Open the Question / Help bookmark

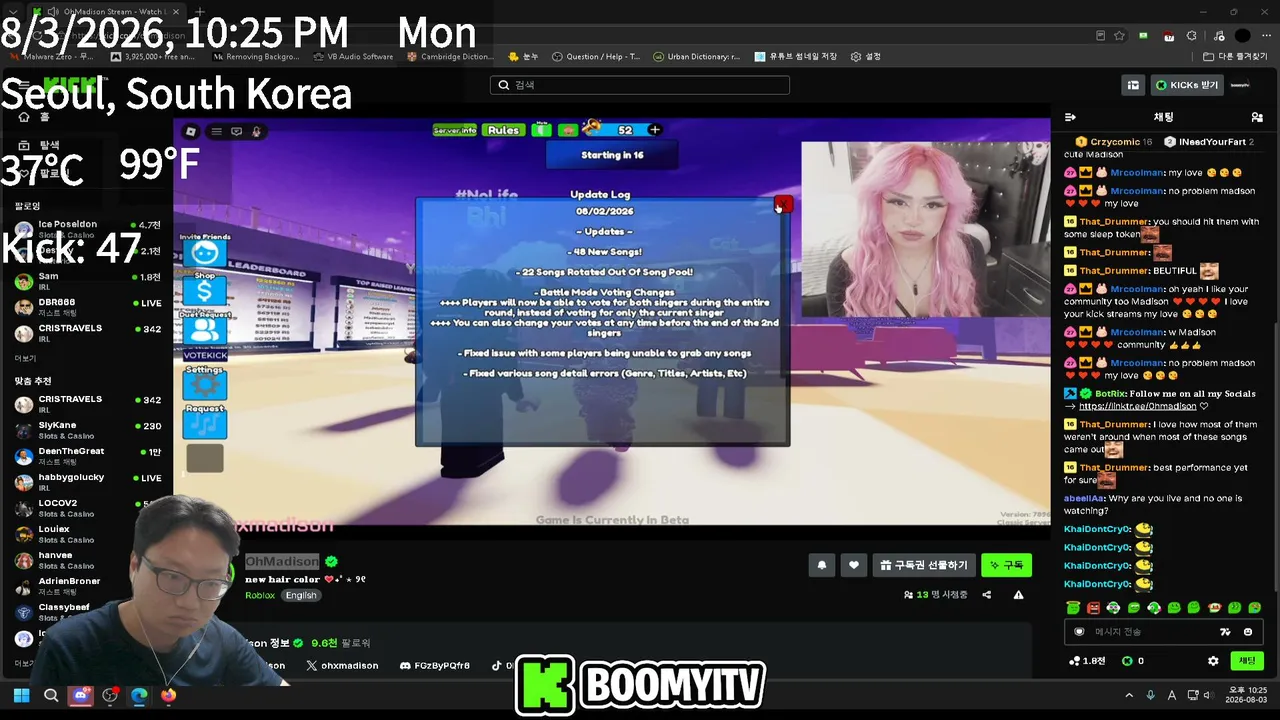tap(596, 57)
